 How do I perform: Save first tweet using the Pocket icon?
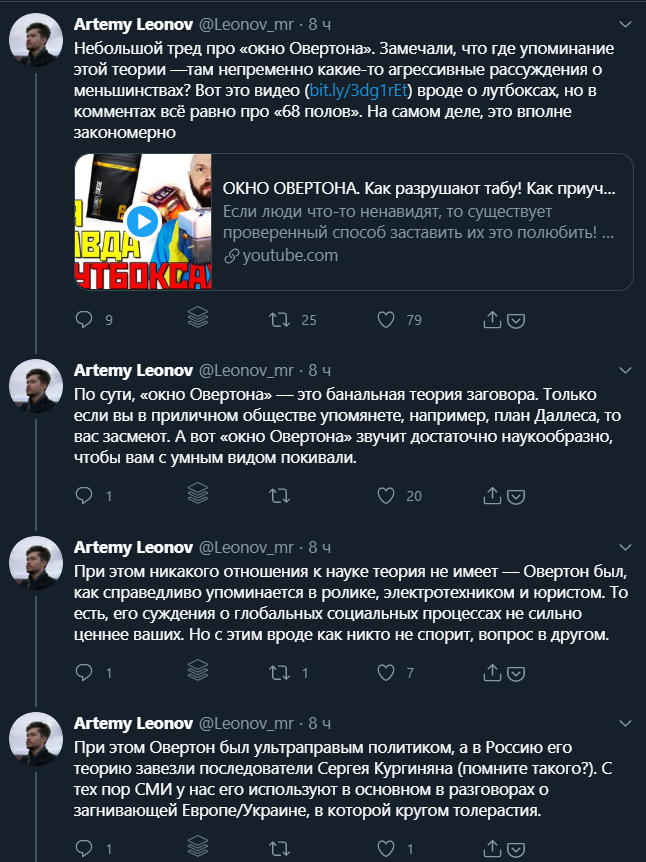coord(517,321)
